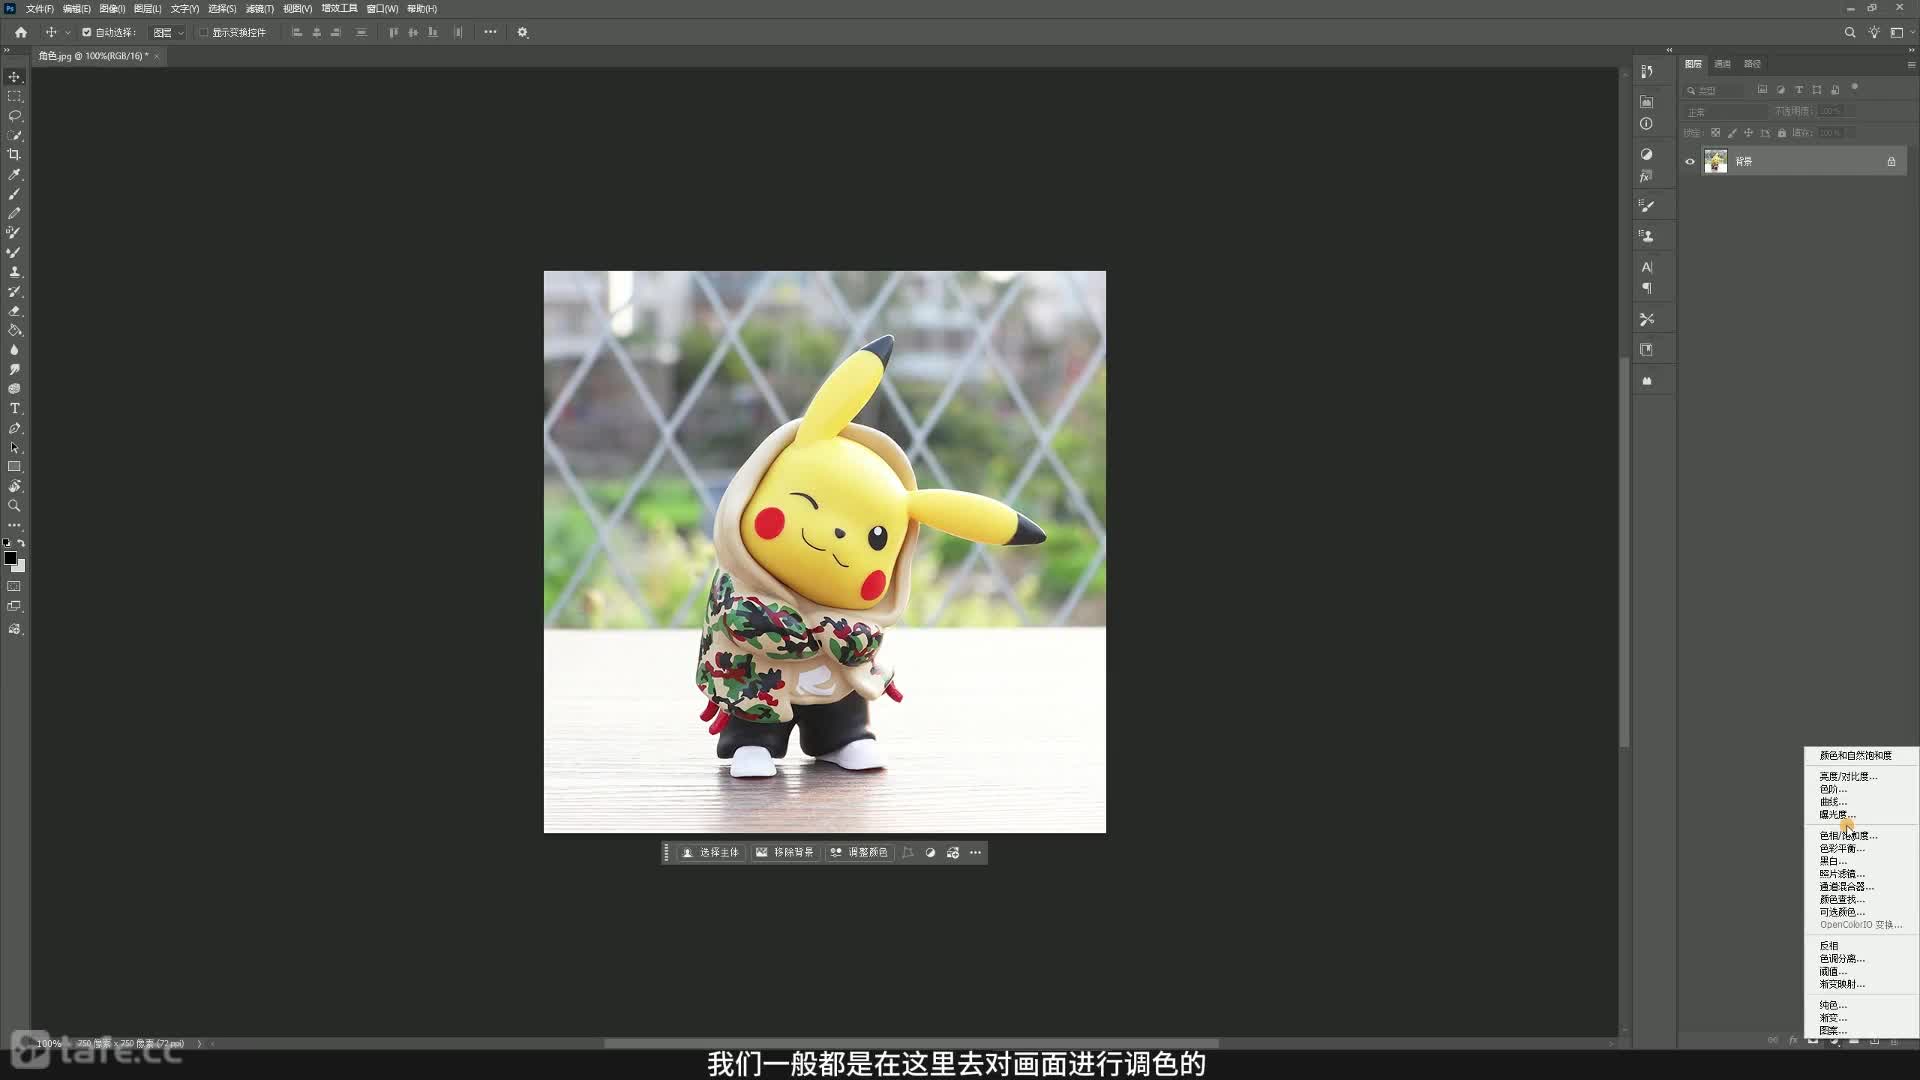Click the 选择主体 button

[x=711, y=853]
